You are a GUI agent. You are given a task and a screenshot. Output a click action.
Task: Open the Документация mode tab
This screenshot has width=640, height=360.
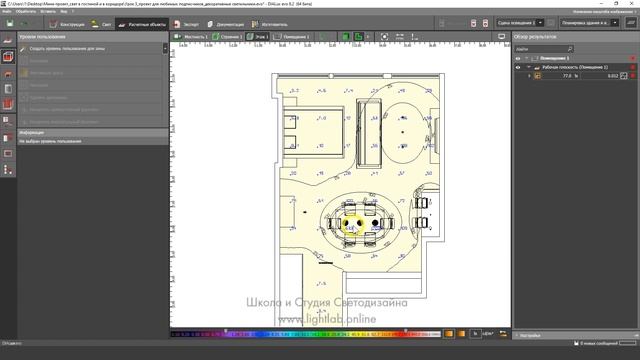coord(225,24)
